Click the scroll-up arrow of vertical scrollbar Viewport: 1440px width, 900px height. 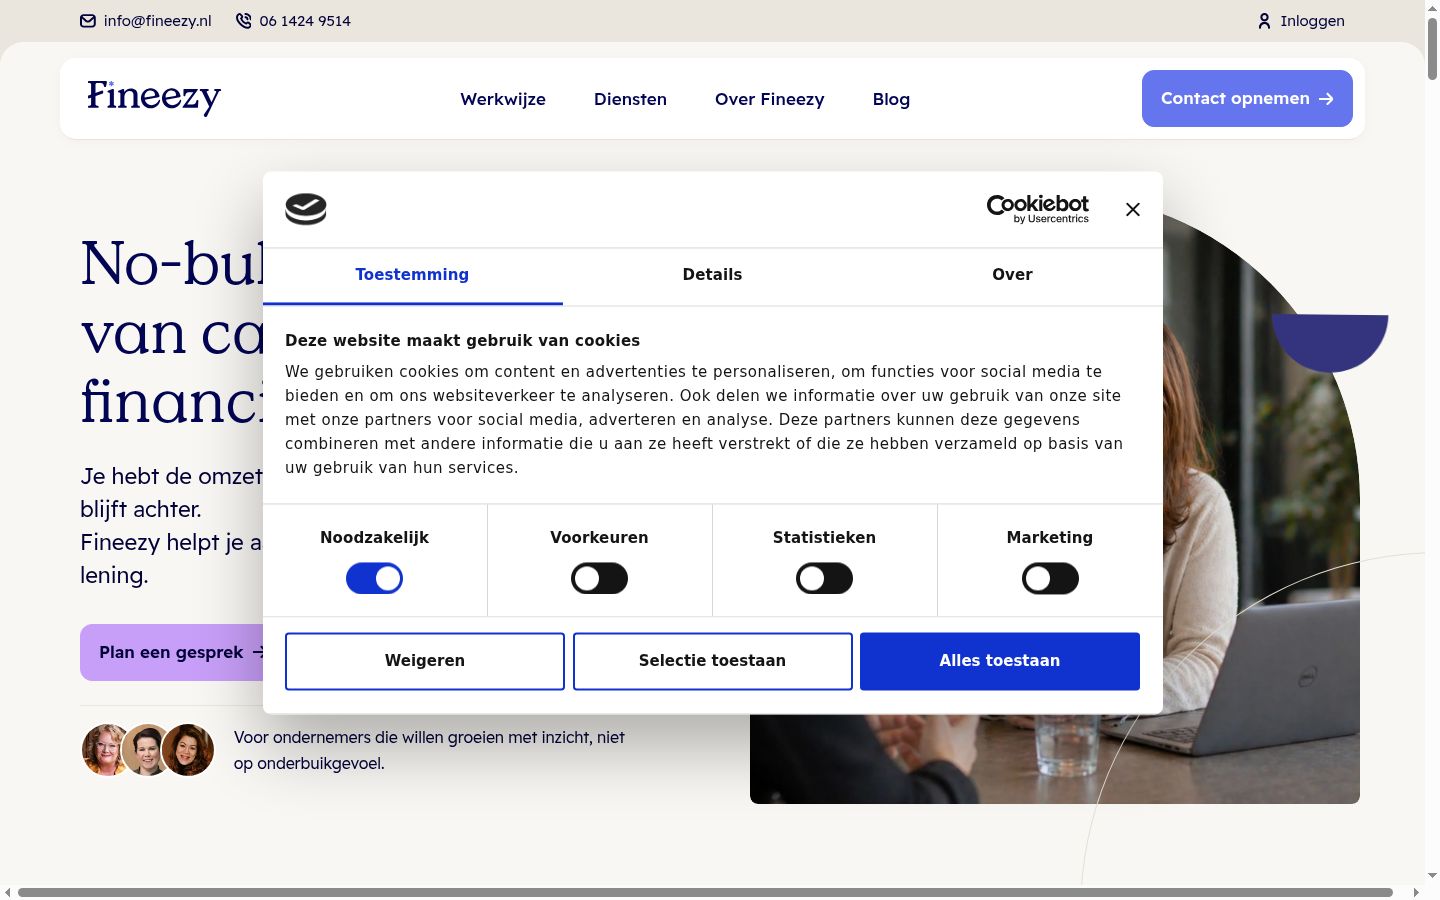point(1432,7)
